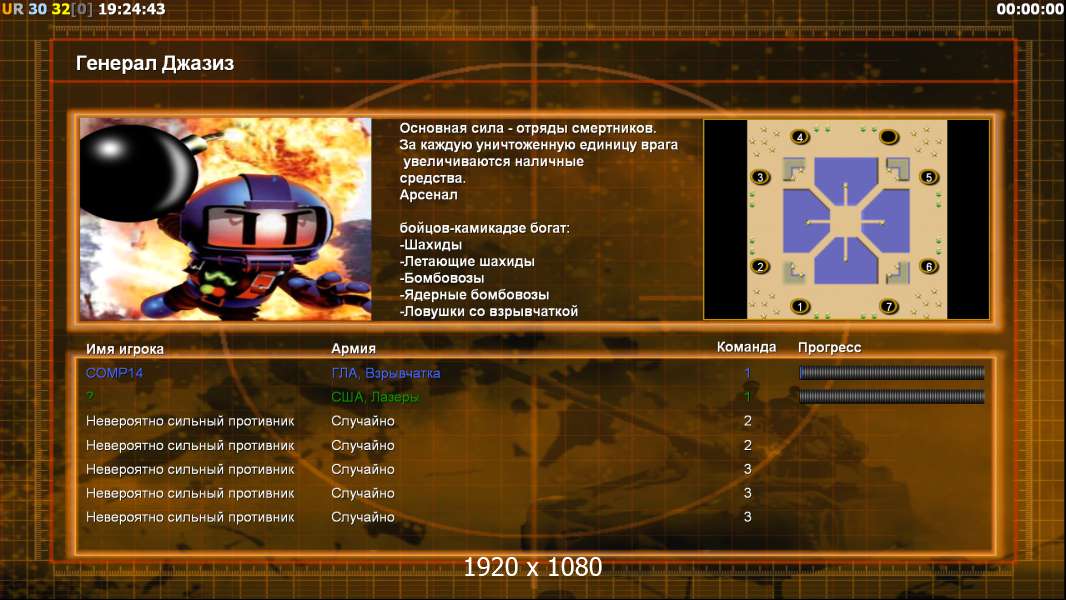The width and height of the screenshot is (1066, 600).
Task: Click the -Бомбовозы list entry
Action: pos(442,278)
